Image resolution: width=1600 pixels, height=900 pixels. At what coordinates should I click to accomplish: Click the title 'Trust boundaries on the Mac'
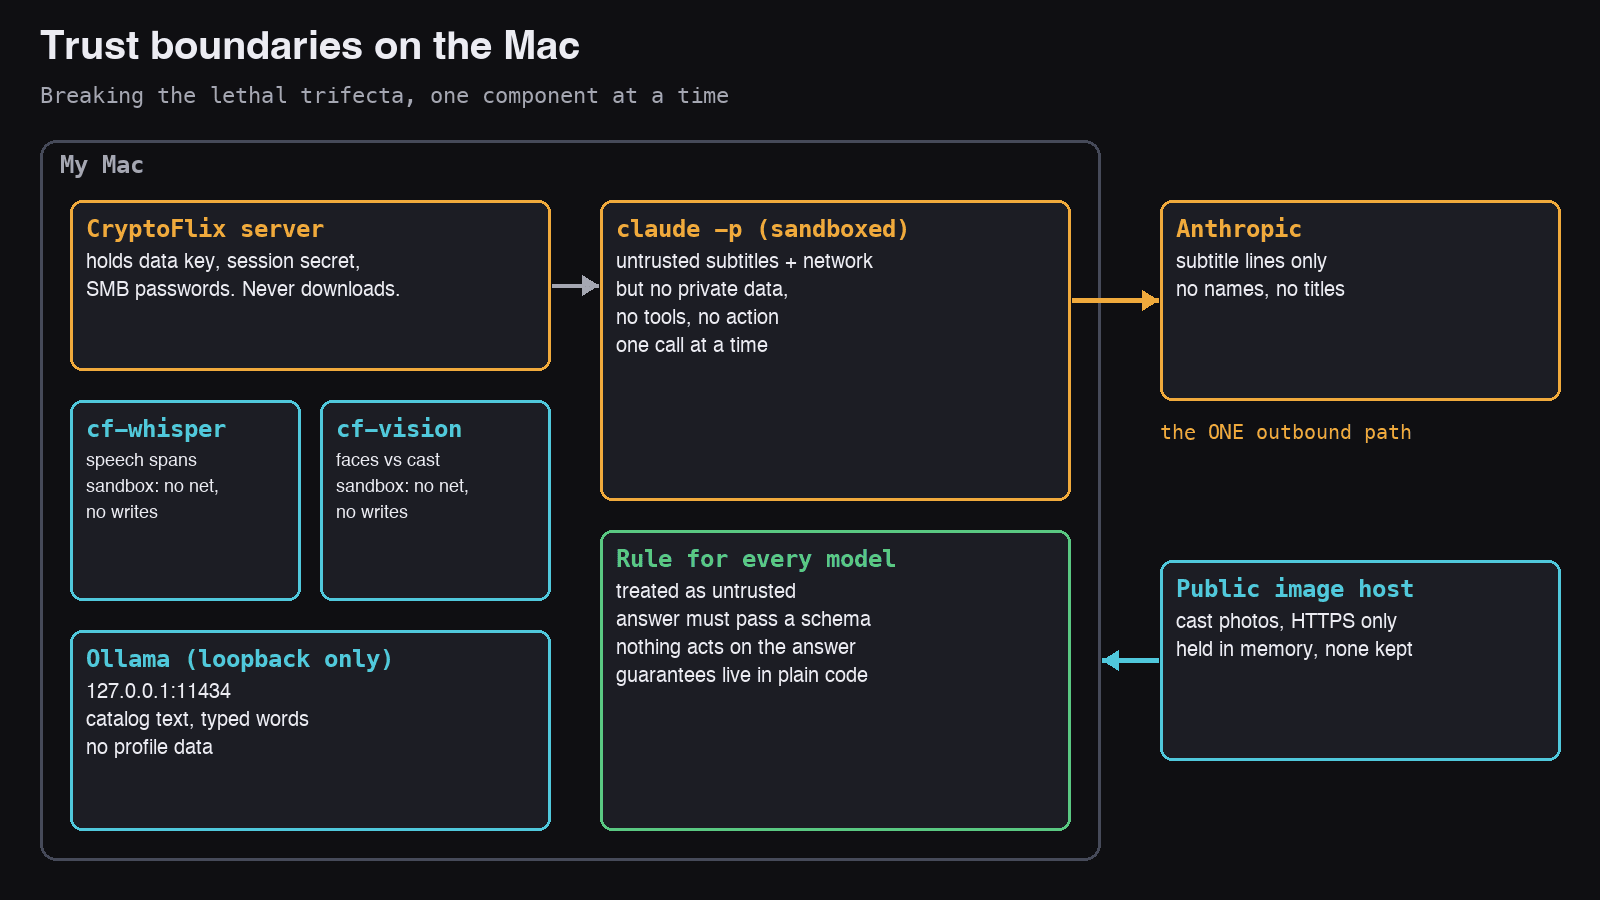click(310, 46)
